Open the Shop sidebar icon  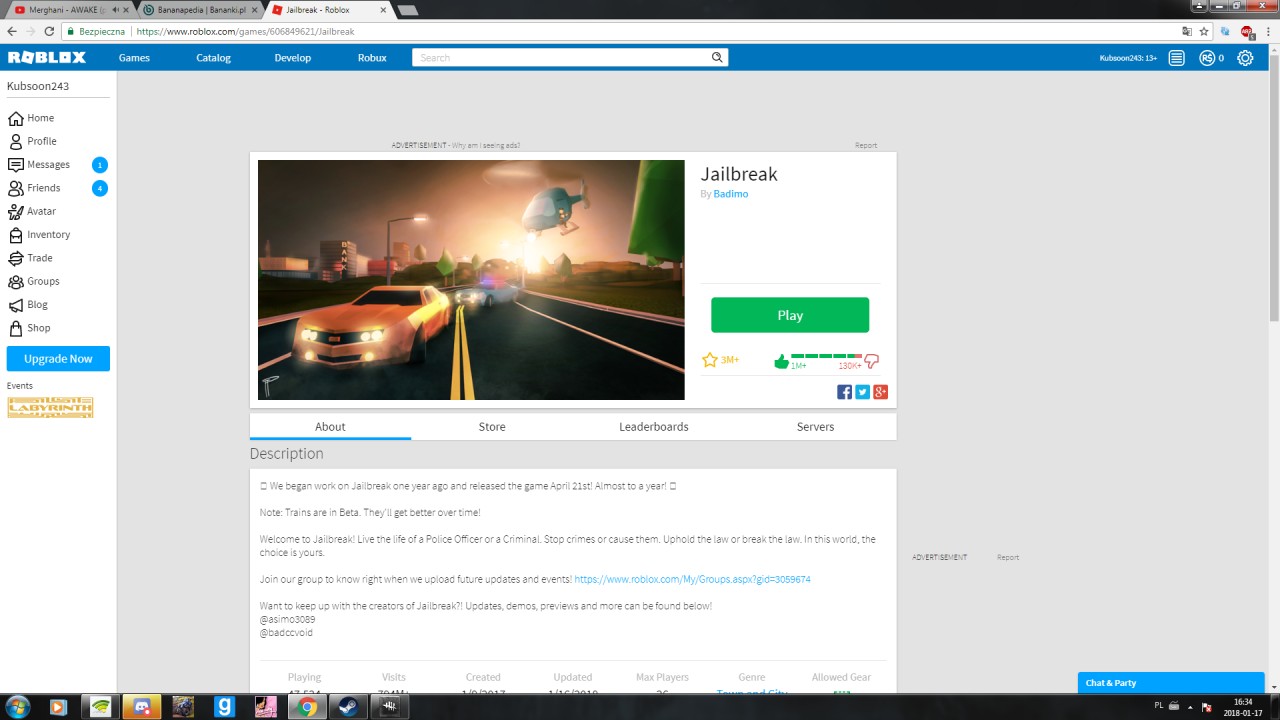pos(15,328)
